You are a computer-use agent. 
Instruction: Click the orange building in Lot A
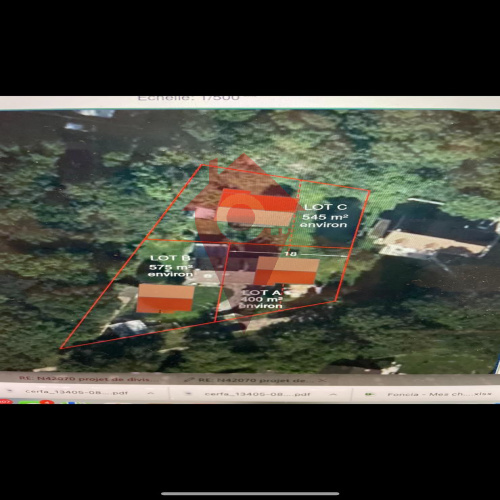(287, 271)
